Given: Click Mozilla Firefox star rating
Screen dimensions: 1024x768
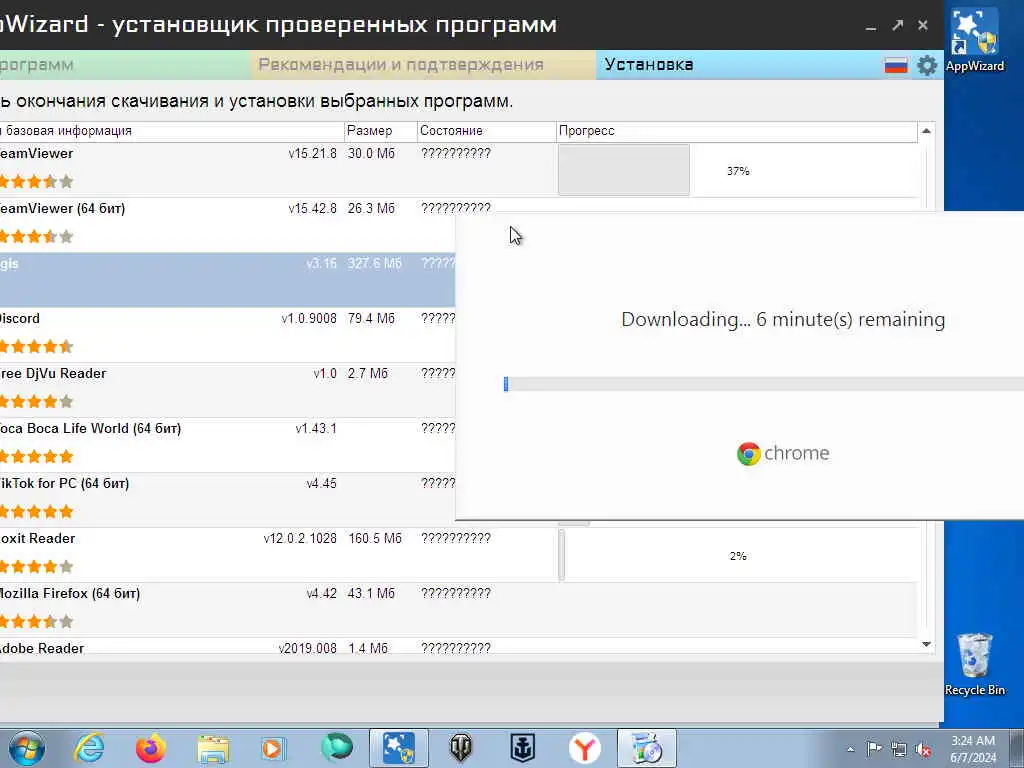Looking at the screenshot, I should (x=37, y=621).
